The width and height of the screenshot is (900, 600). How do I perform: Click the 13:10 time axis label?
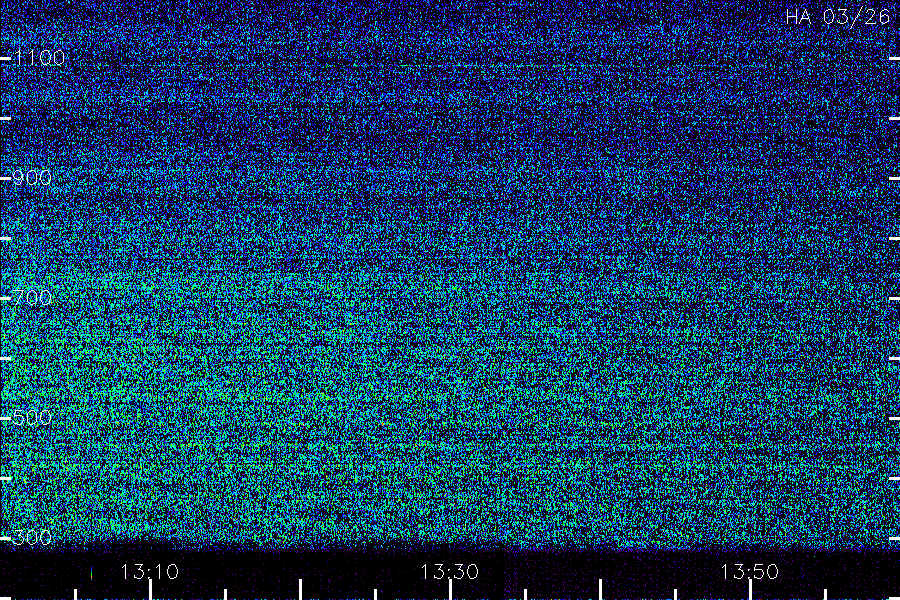pyautogui.click(x=150, y=572)
